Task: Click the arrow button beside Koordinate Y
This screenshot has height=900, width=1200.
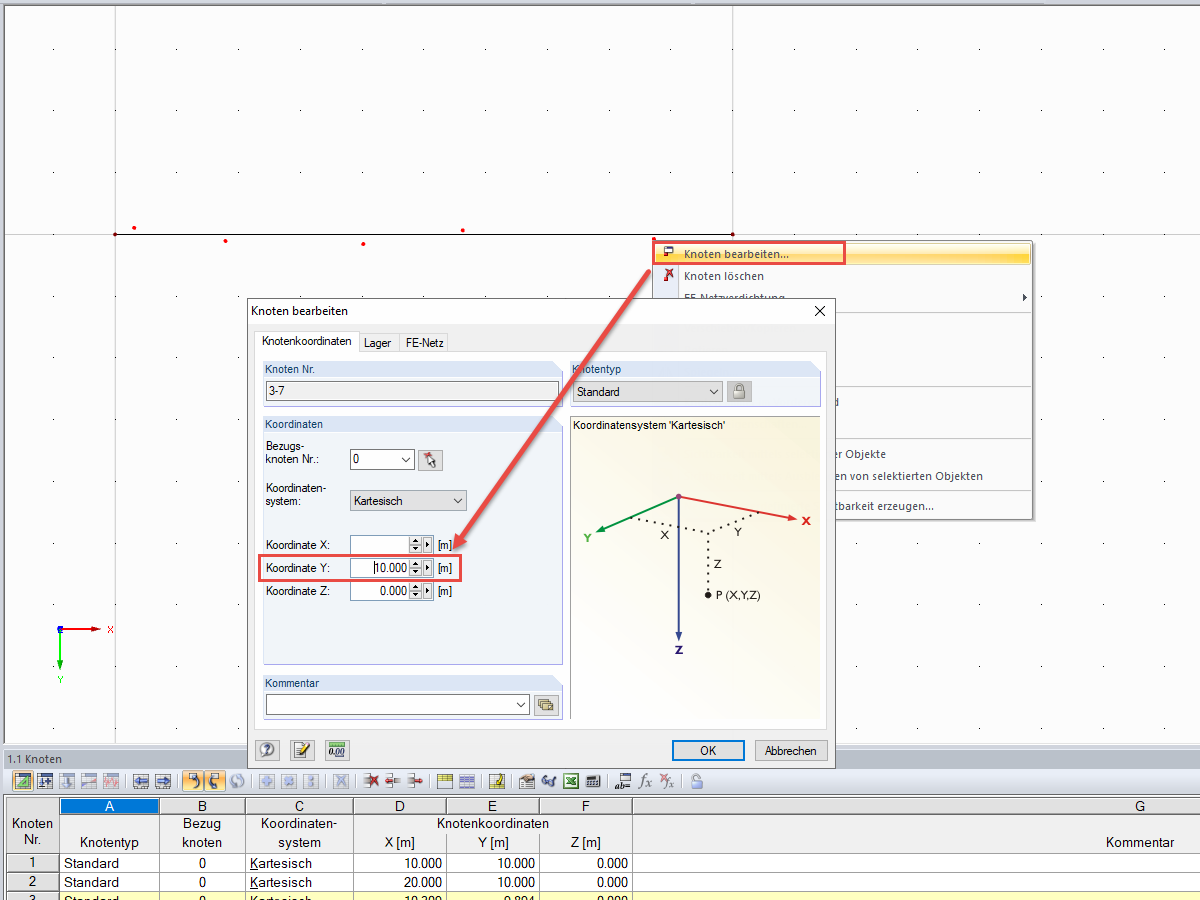Action: coord(428,568)
